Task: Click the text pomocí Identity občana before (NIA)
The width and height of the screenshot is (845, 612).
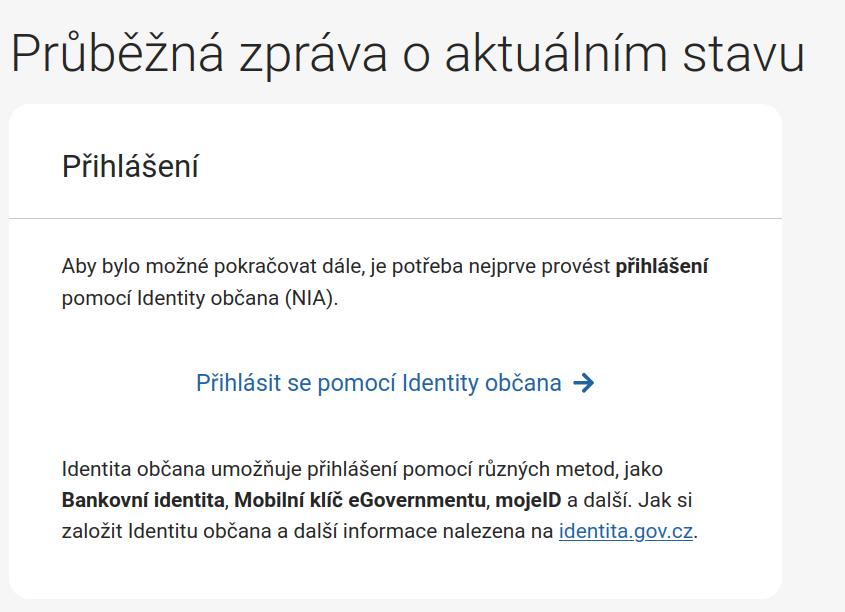Action: [170, 298]
